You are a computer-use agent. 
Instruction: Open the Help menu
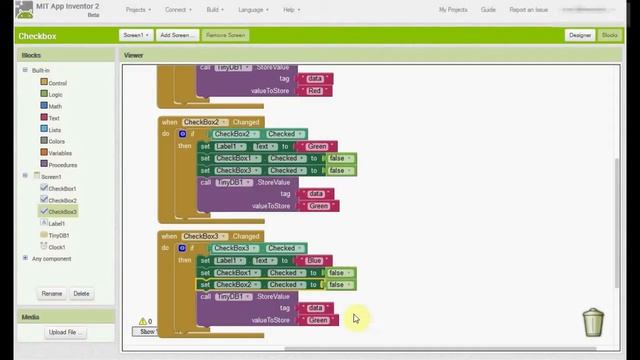tap(291, 9)
